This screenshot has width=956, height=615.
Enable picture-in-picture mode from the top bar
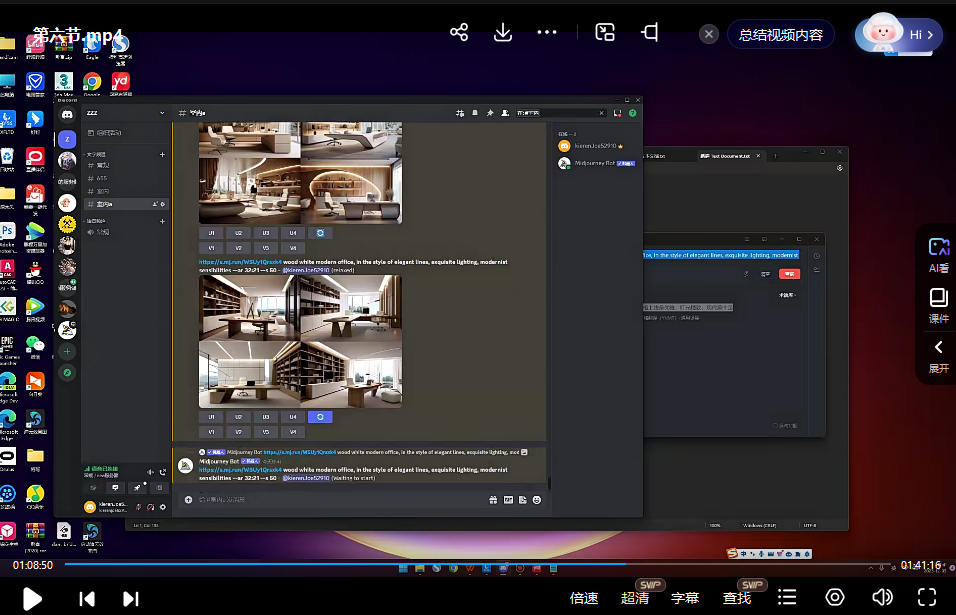point(605,33)
